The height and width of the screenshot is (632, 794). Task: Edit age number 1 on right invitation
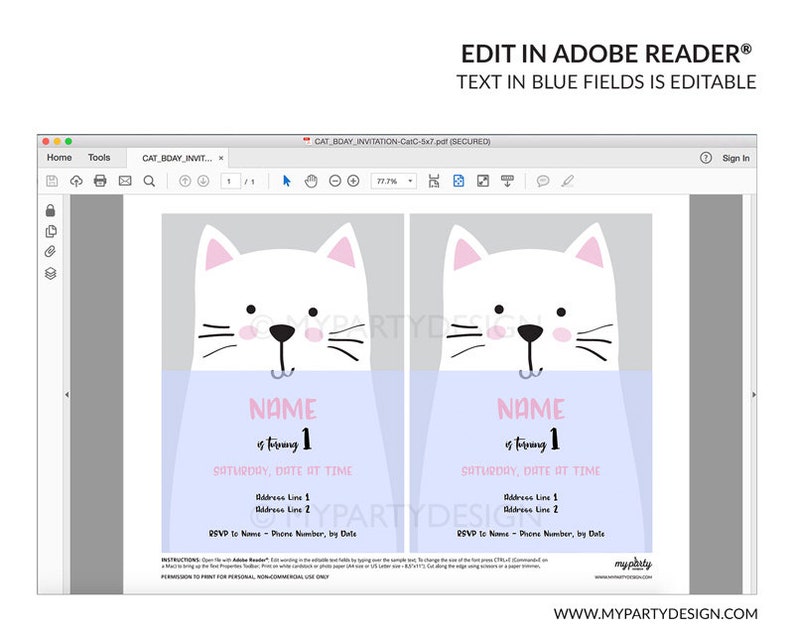(554, 439)
